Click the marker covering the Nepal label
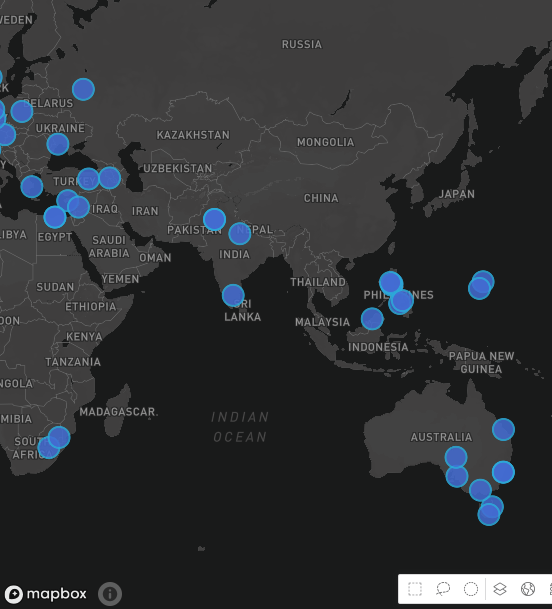 pos(240,233)
